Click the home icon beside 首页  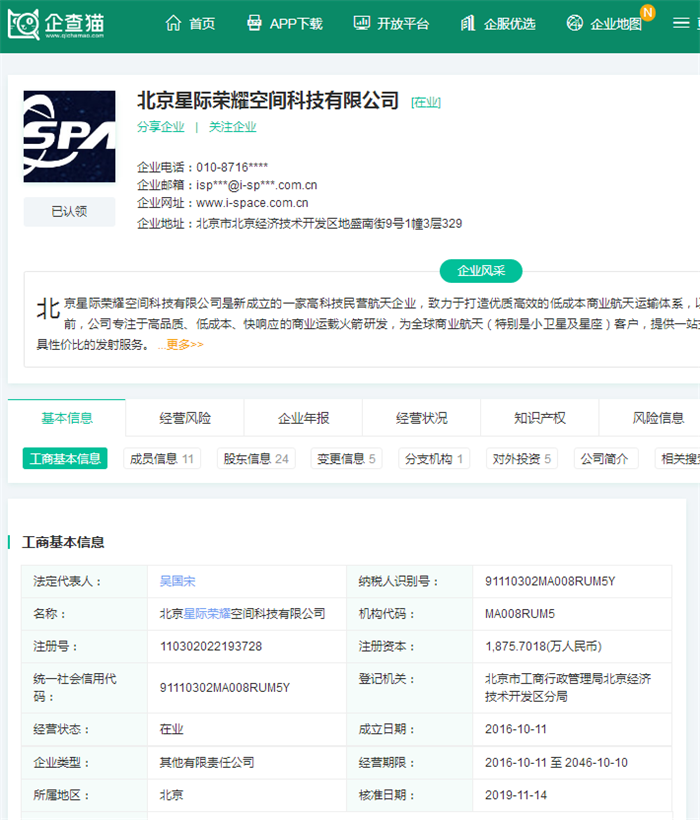point(173,23)
